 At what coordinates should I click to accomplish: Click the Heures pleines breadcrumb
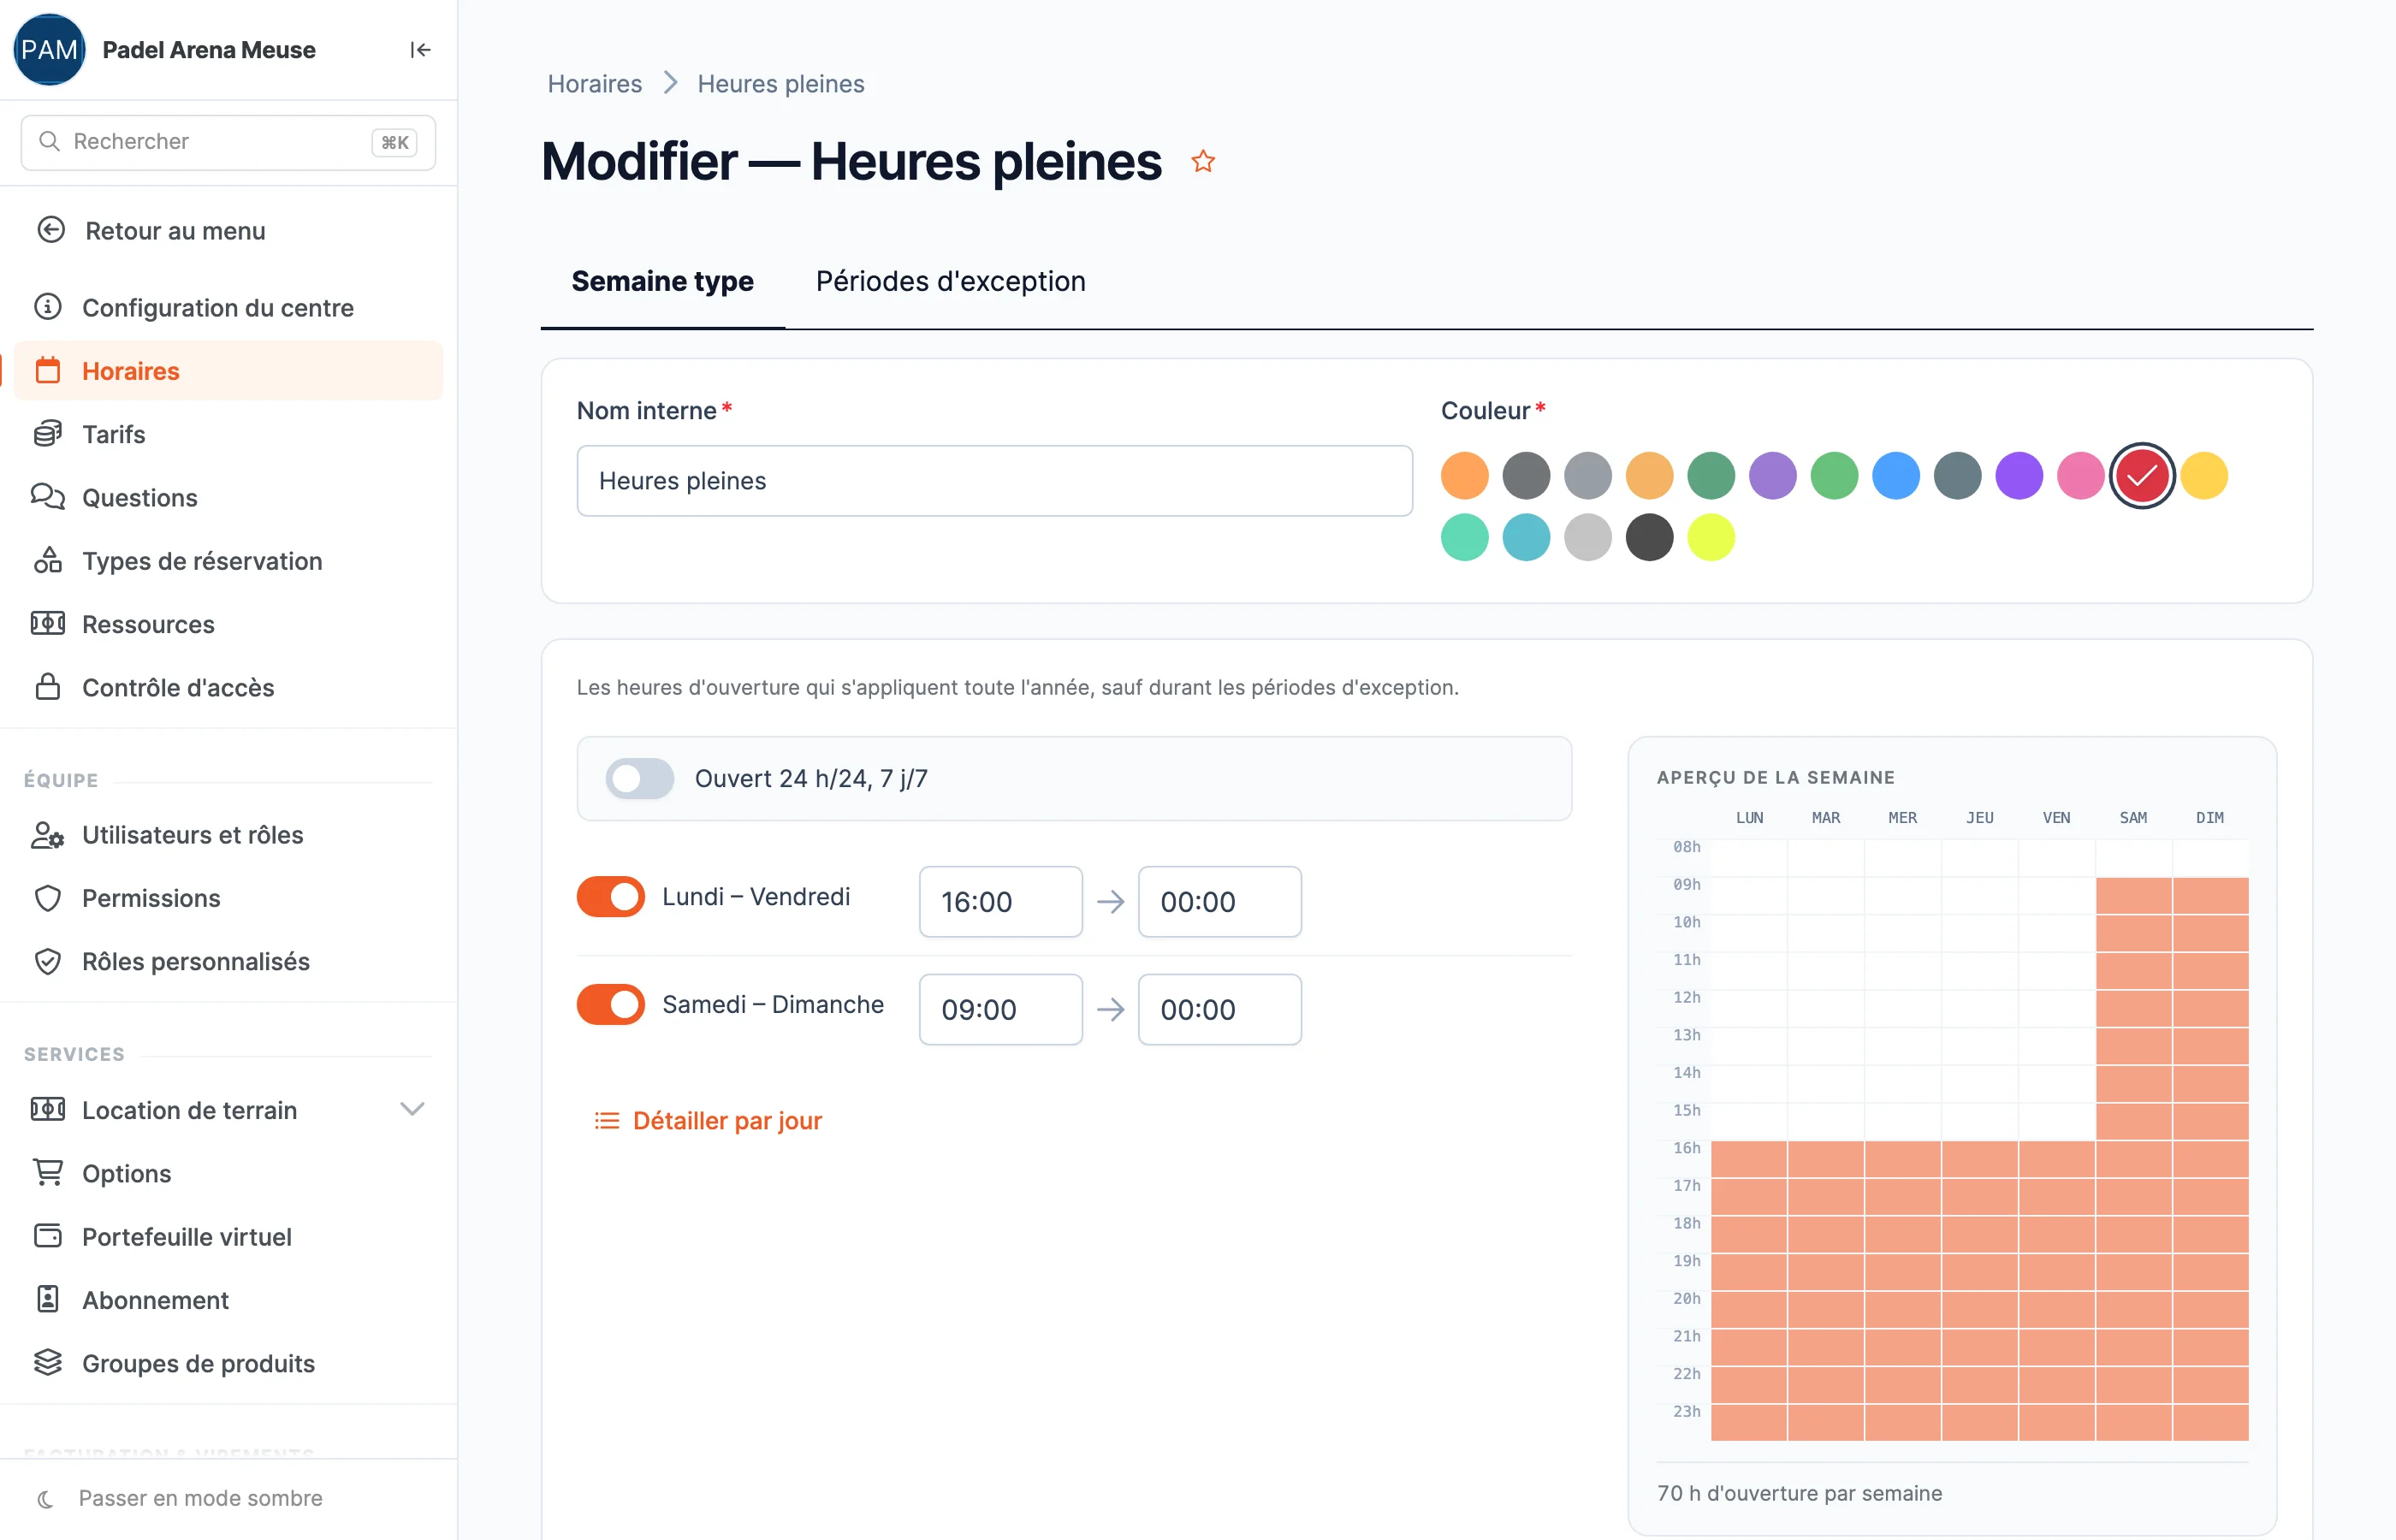781,84
